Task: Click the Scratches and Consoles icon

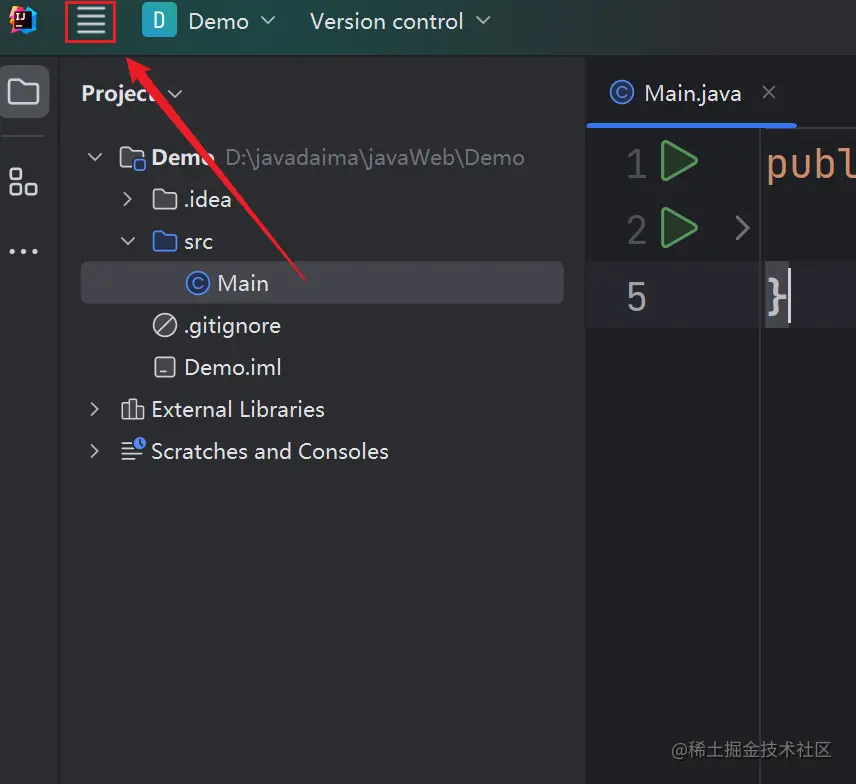Action: pos(133,449)
